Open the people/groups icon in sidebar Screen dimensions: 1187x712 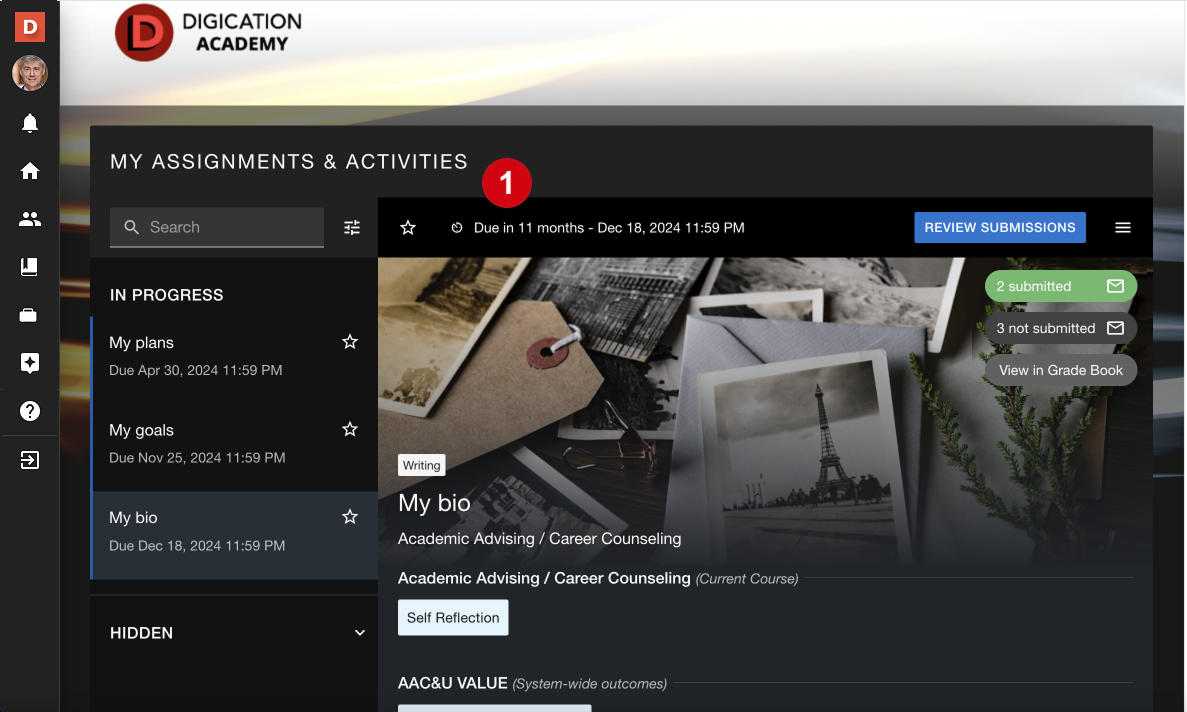(x=30, y=219)
